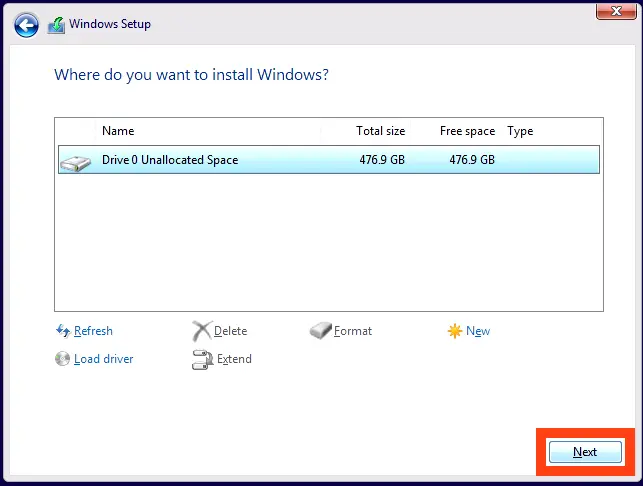
Task: Click the Delete link text
Action: click(230, 331)
